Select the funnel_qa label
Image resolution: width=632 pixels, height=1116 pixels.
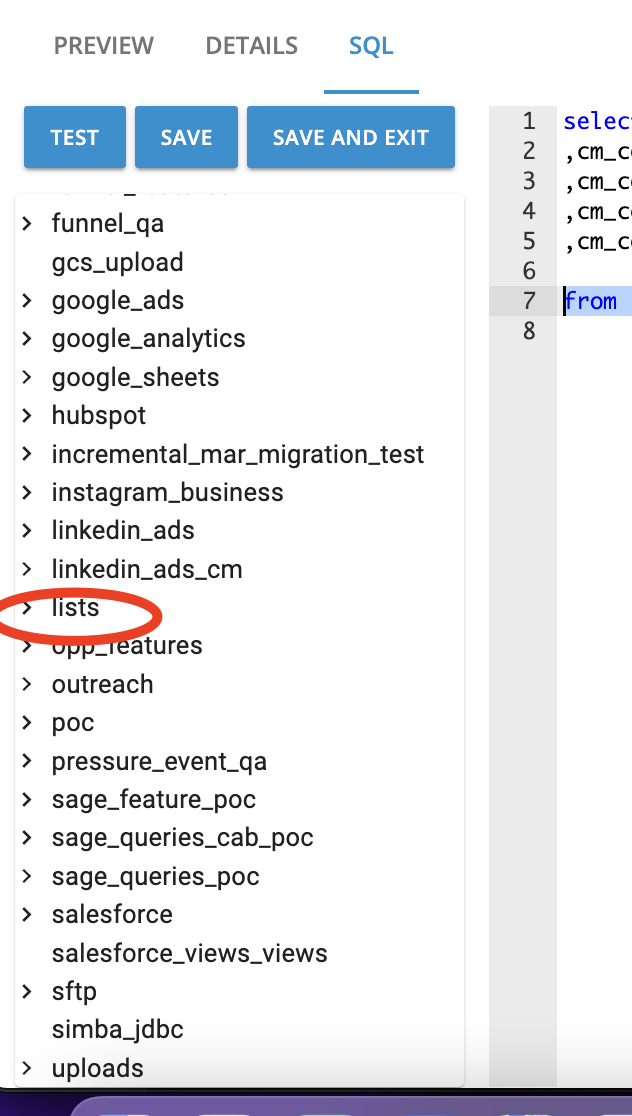107,224
